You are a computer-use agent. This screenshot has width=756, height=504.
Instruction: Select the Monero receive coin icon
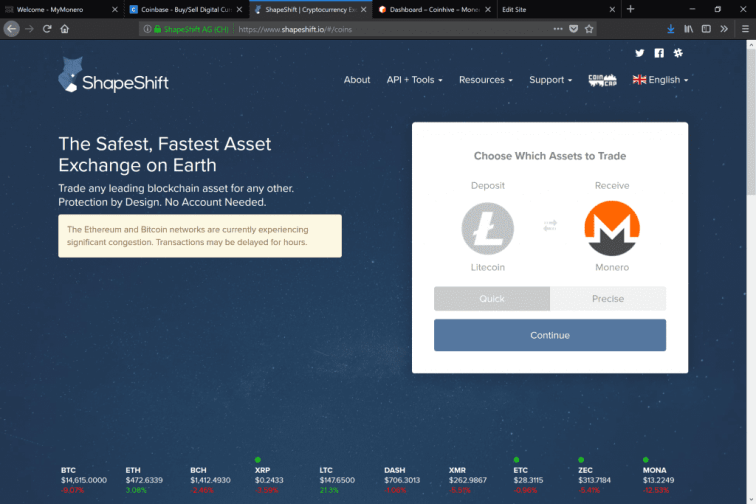tap(612, 228)
